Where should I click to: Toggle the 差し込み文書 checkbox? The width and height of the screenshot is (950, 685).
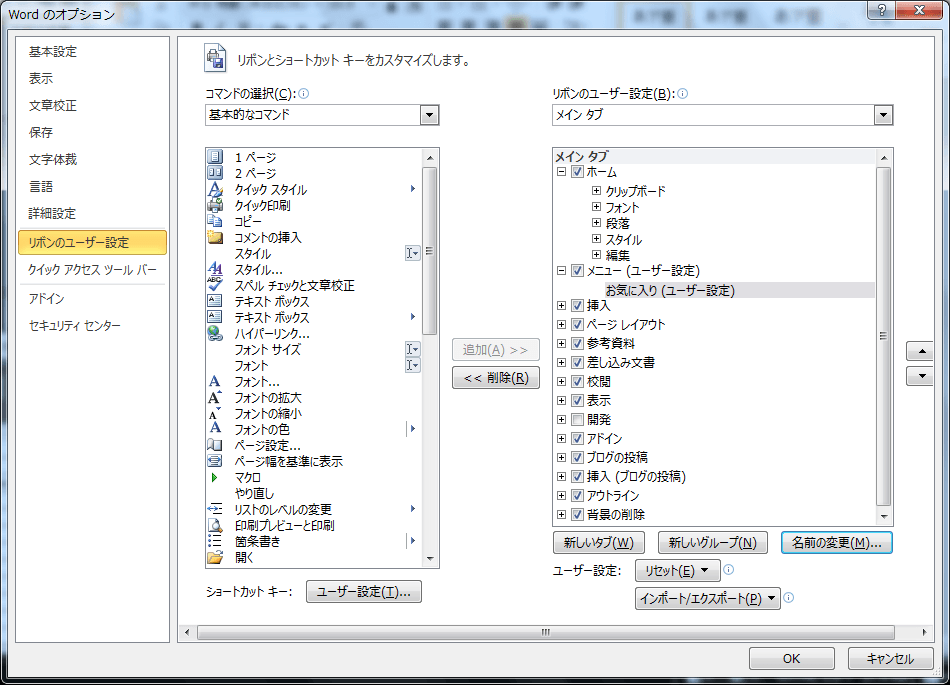[x=577, y=362]
